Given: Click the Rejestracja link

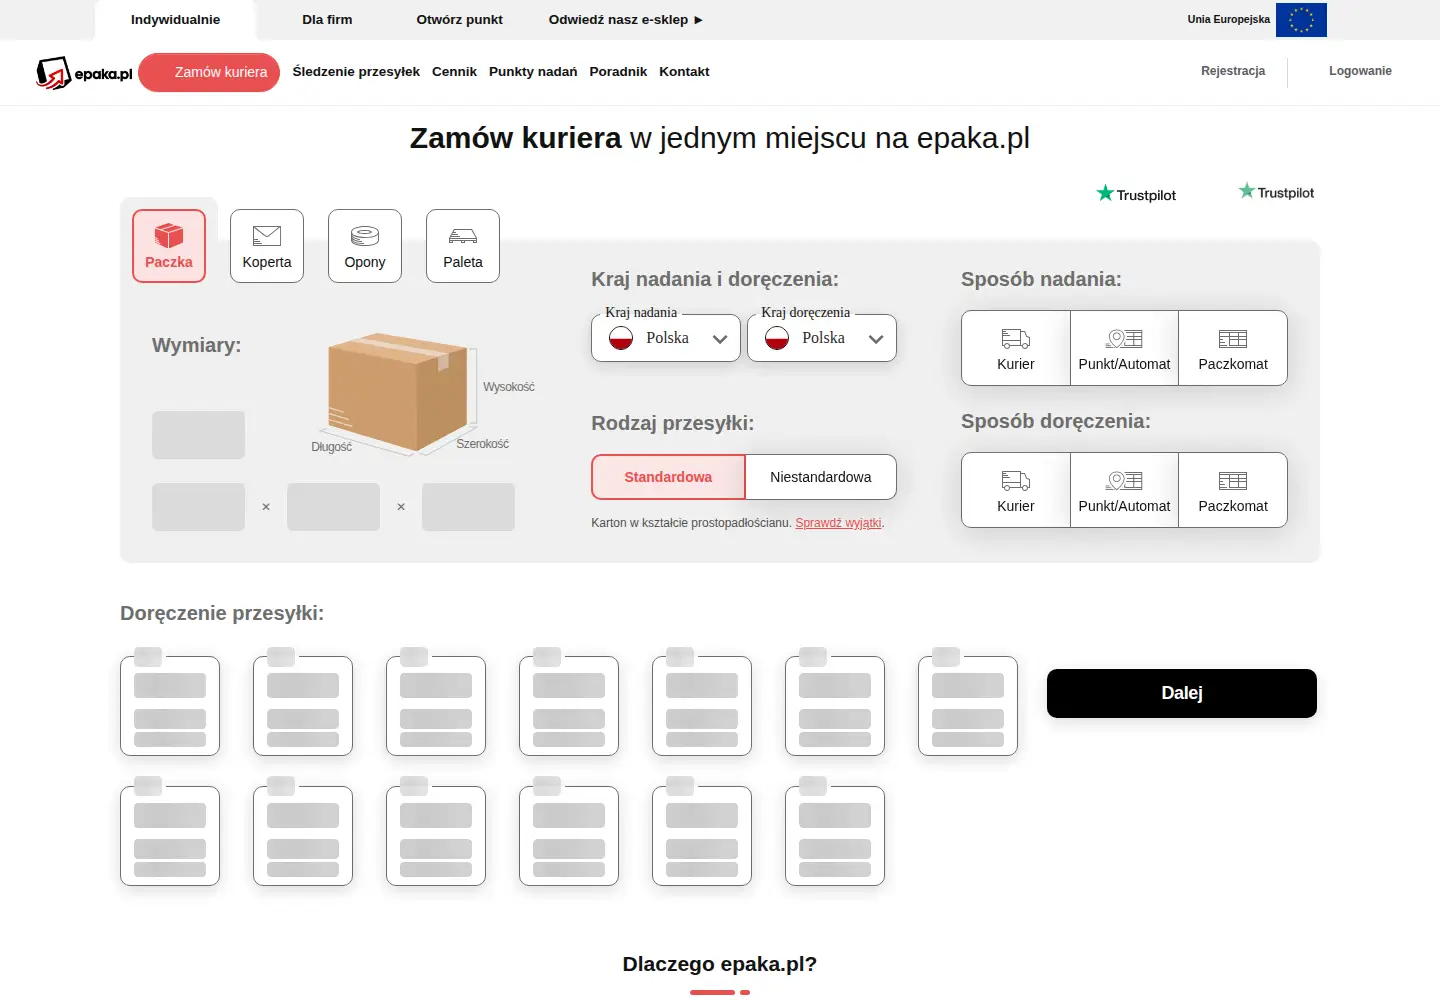Looking at the screenshot, I should [1233, 71].
